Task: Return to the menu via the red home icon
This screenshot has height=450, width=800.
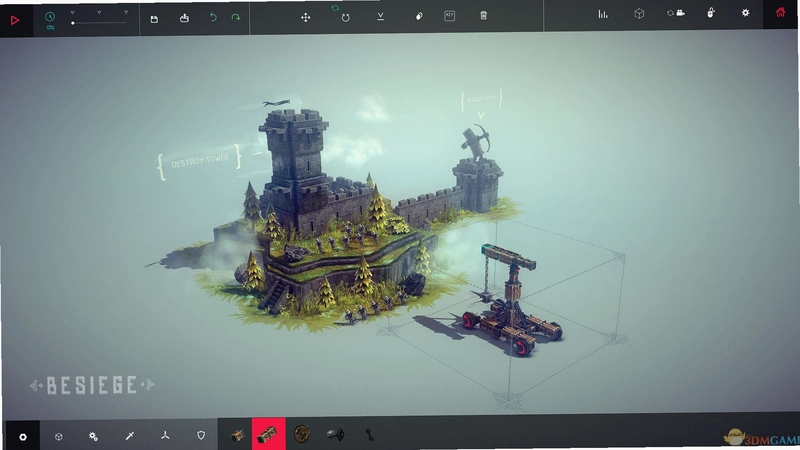Action: (780, 12)
